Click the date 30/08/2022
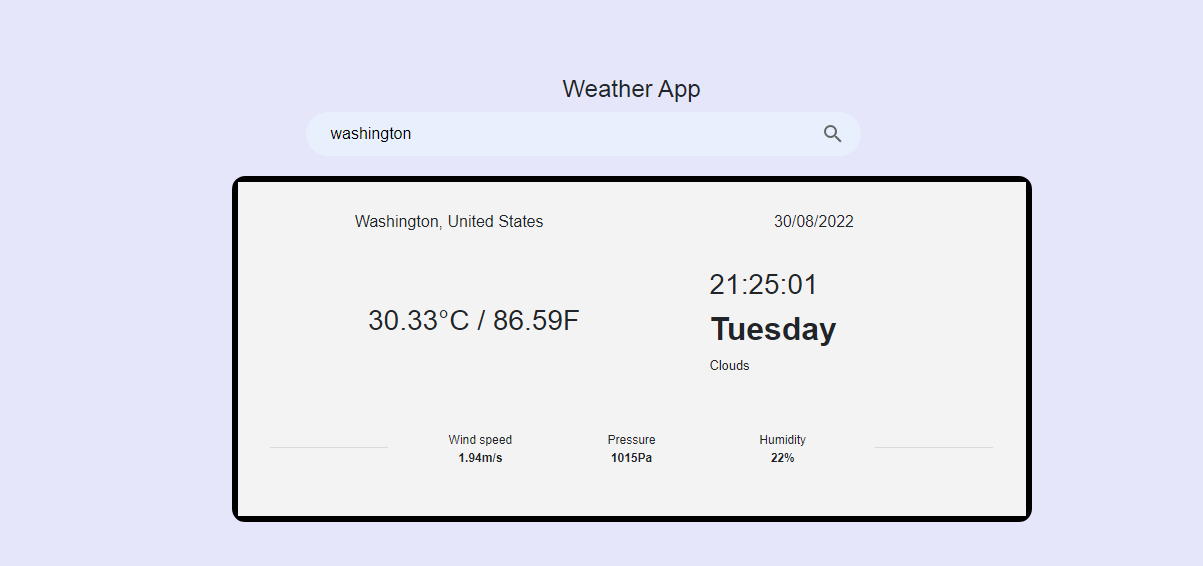 [813, 222]
